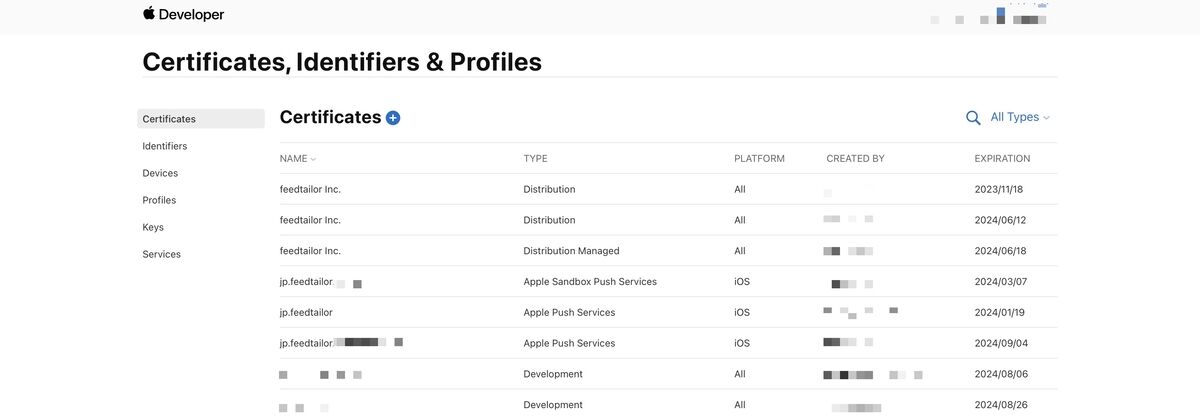Click the Certificates section heading

pos(330,117)
